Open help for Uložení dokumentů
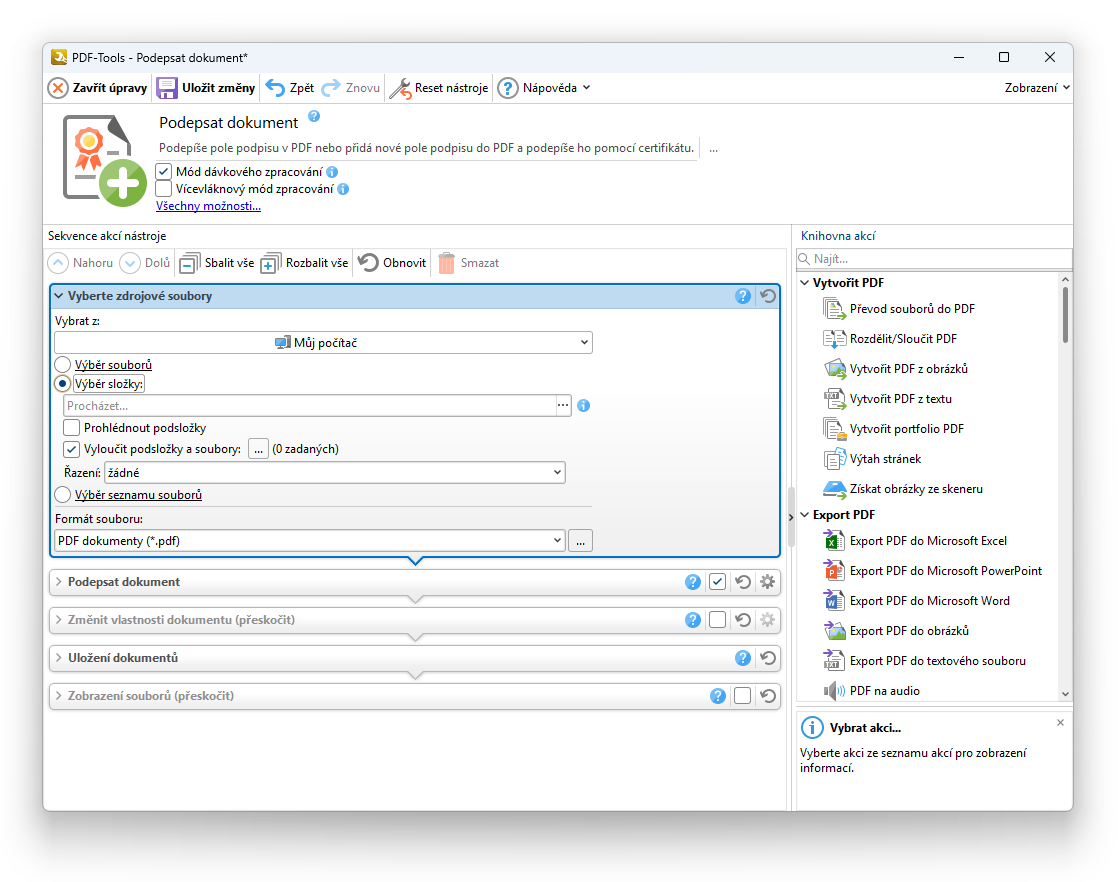The width and height of the screenshot is (1118, 882). click(x=743, y=657)
